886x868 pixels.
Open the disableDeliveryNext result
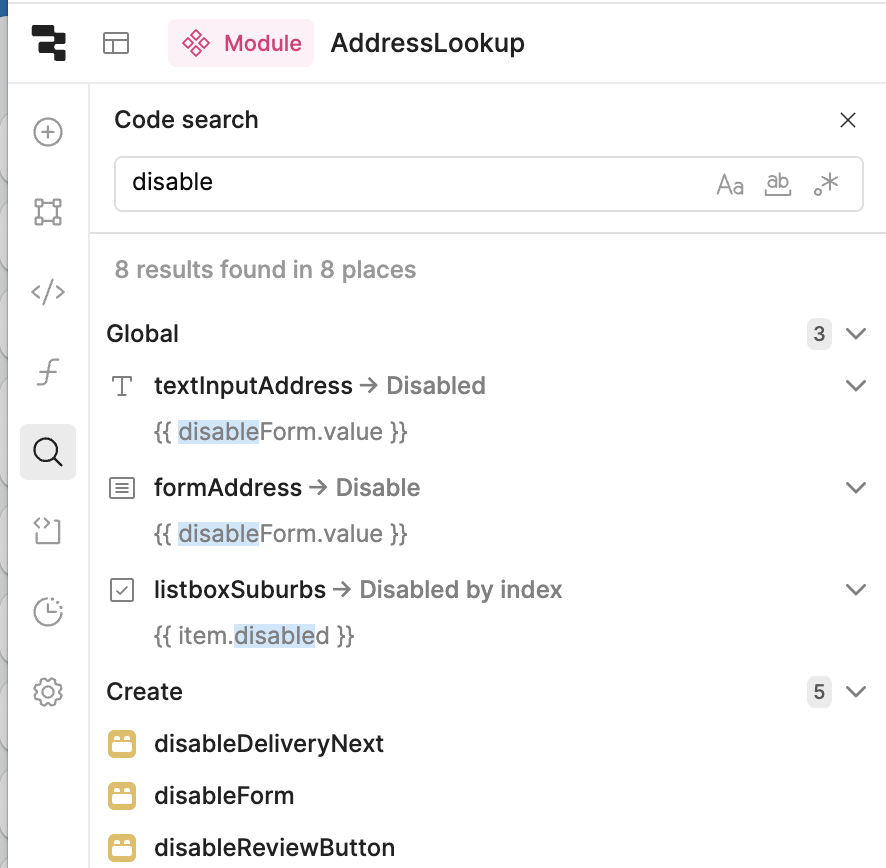(x=269, y=744)
